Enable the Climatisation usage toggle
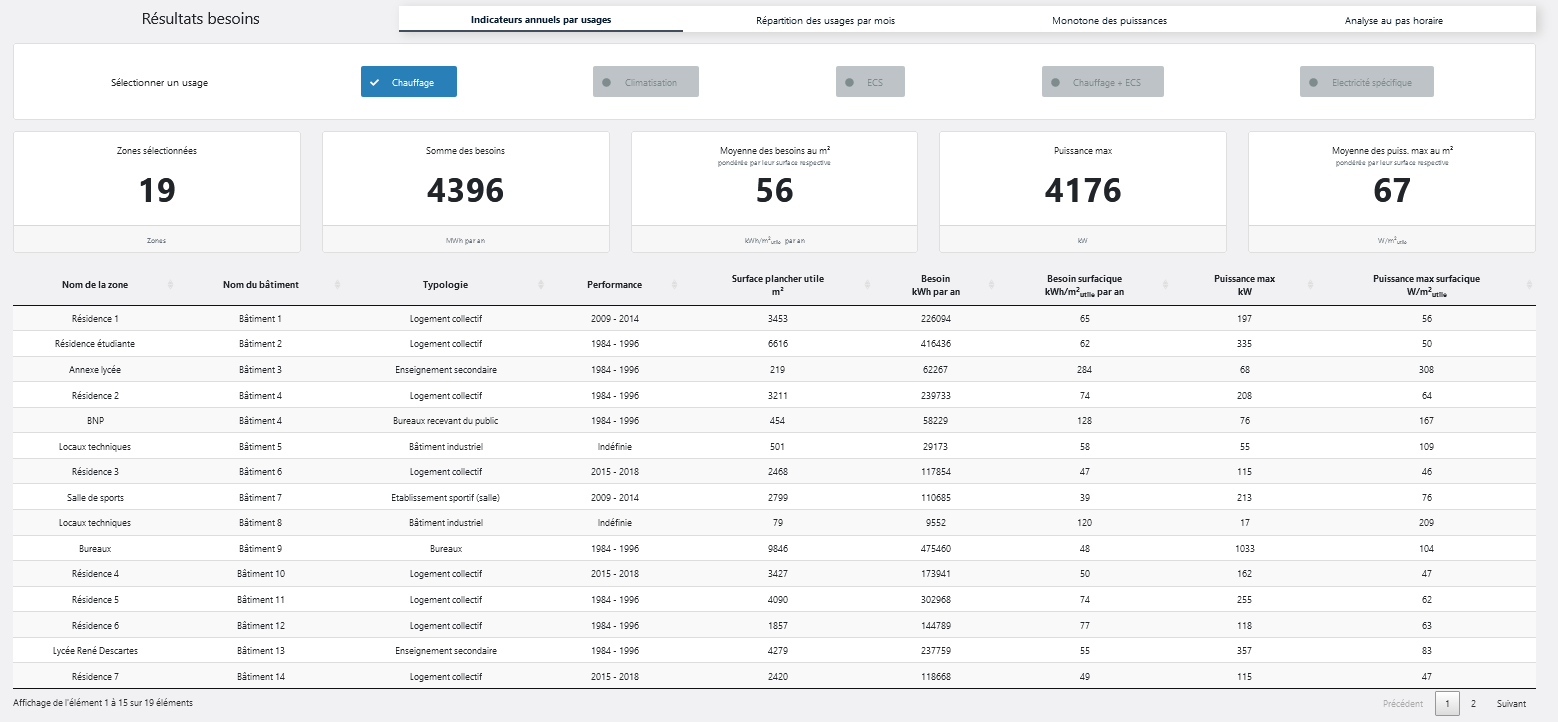 646,82
